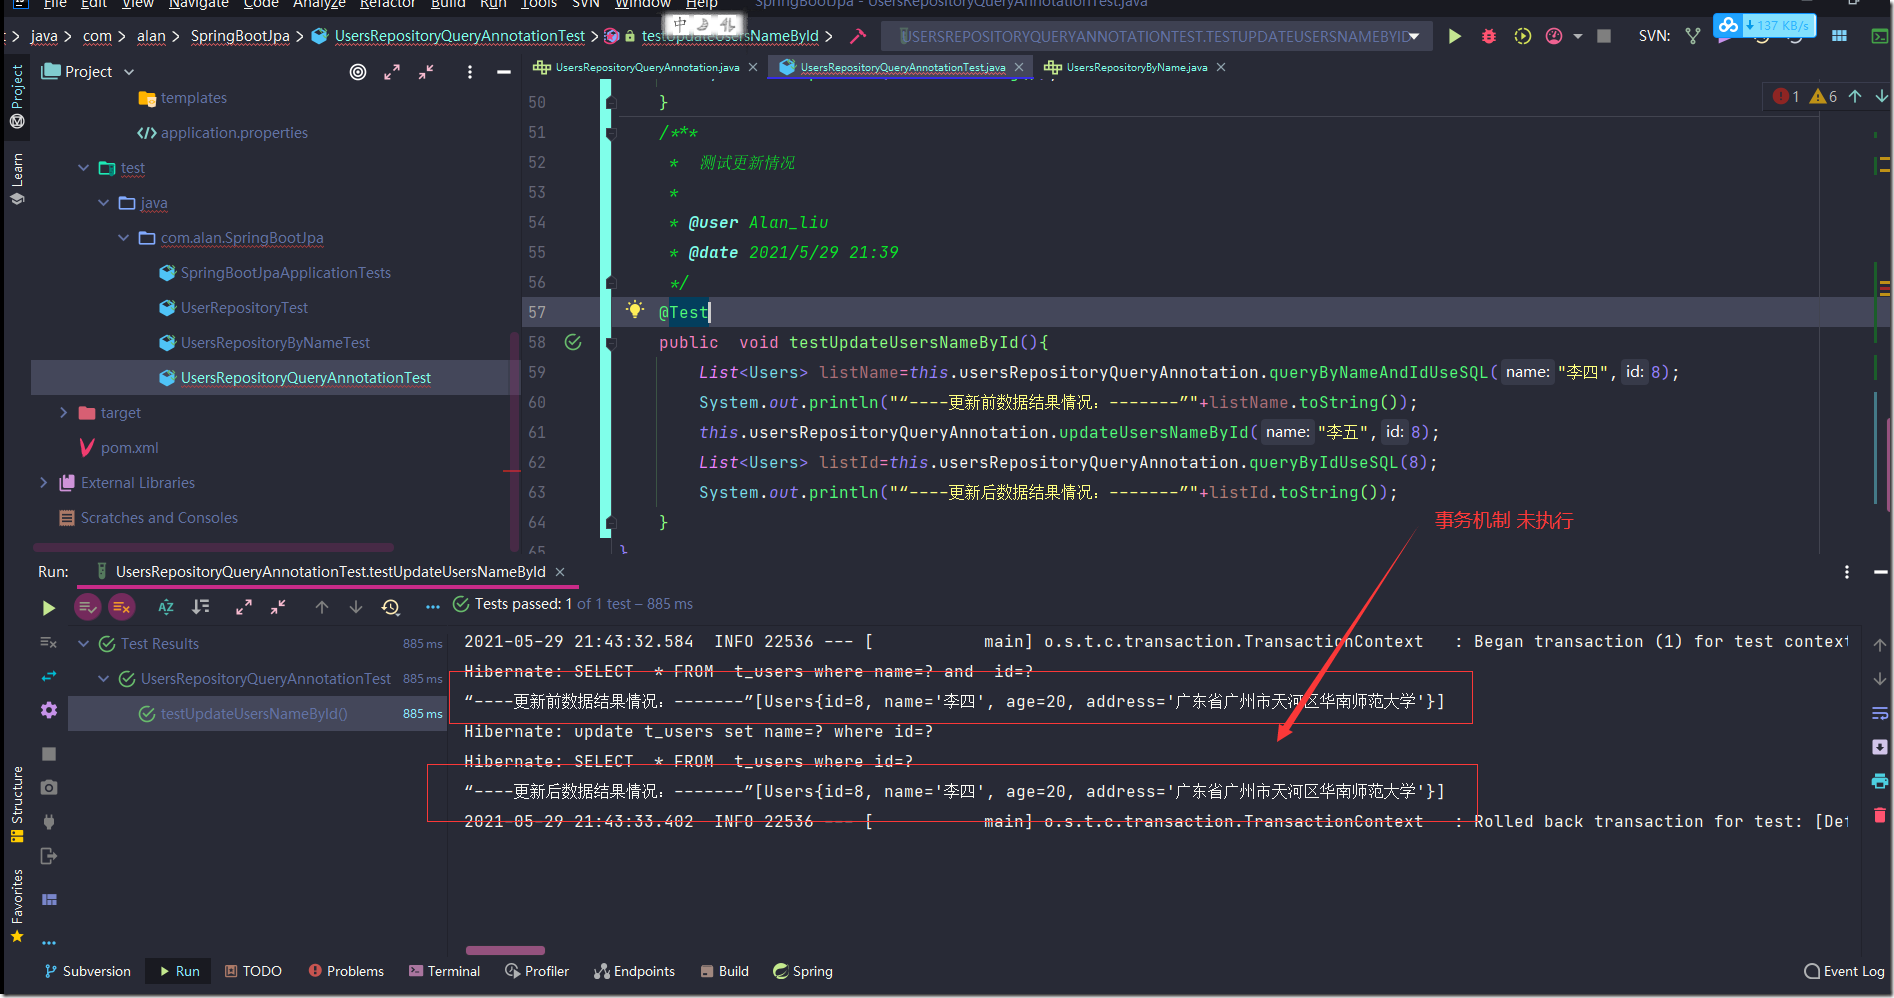1894x998 pixels.
Task: Expand the target folder
Action: (64, 413)
